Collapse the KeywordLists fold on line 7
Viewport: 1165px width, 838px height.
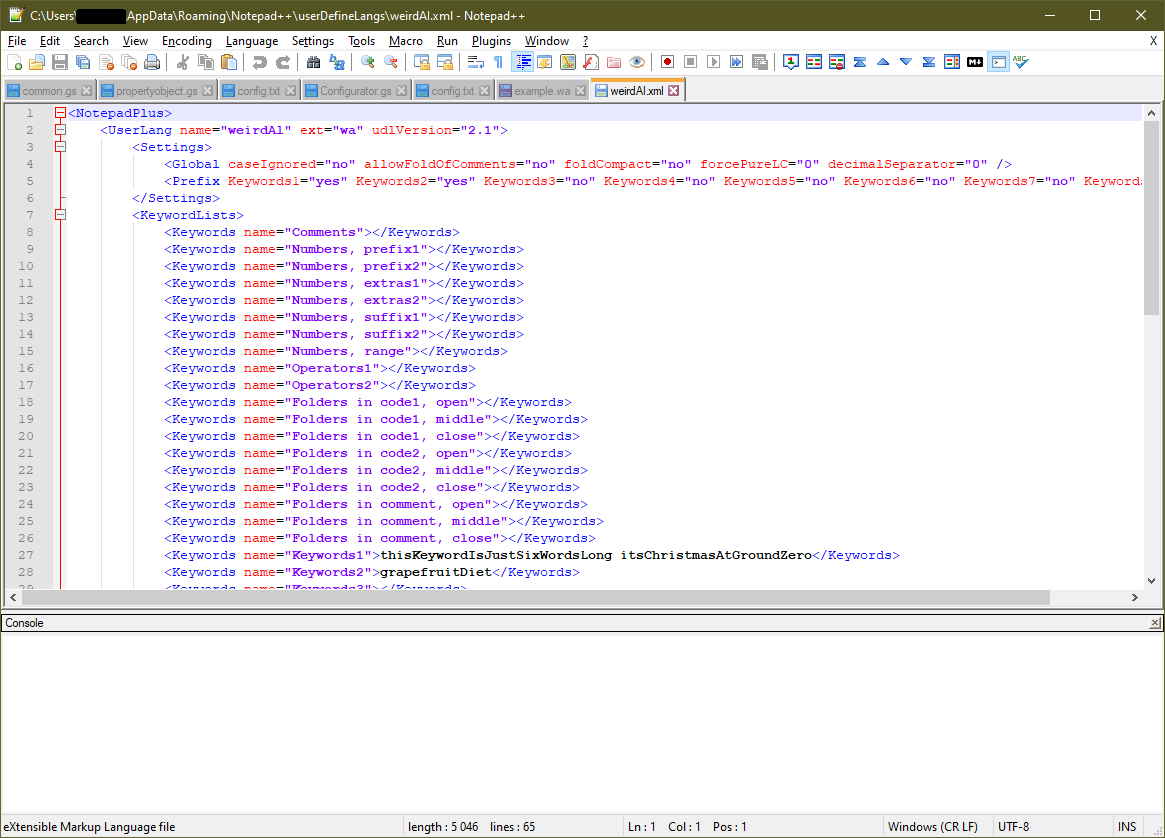pyautogui.click(x=60, y=215)
